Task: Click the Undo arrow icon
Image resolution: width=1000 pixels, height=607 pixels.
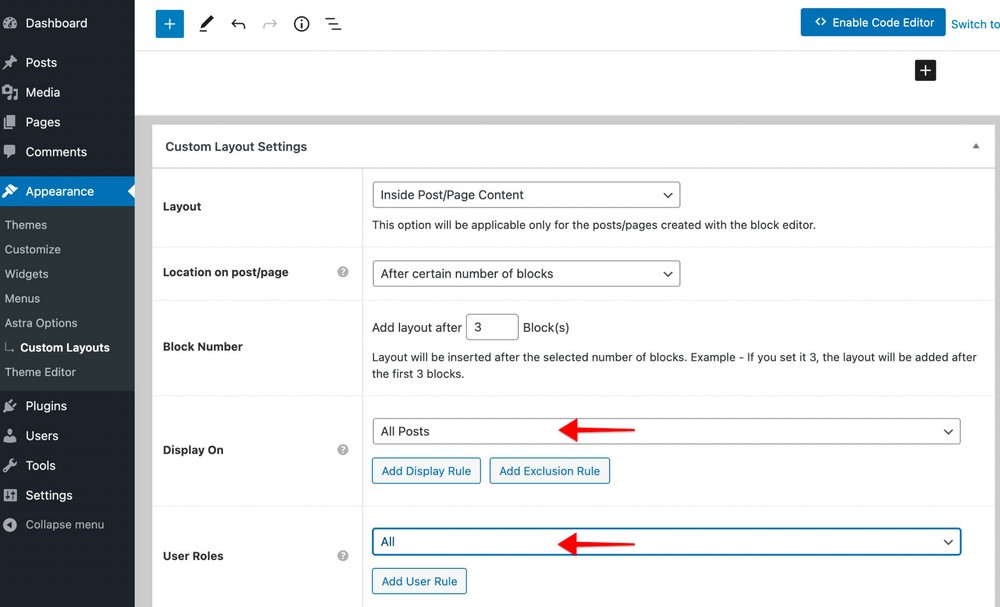Action: pyautogui.click(x=238, y=23)
